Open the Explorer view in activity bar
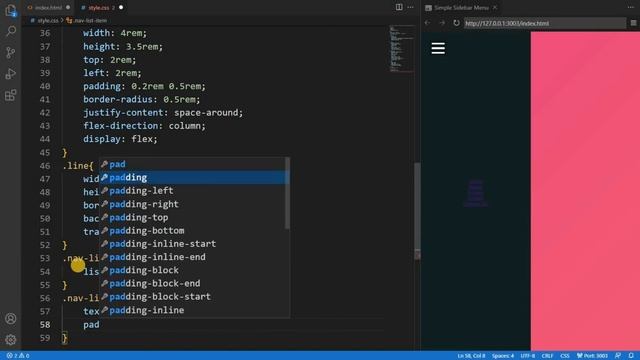Screen dimensions: 640x360 click(x=11, y=10)
